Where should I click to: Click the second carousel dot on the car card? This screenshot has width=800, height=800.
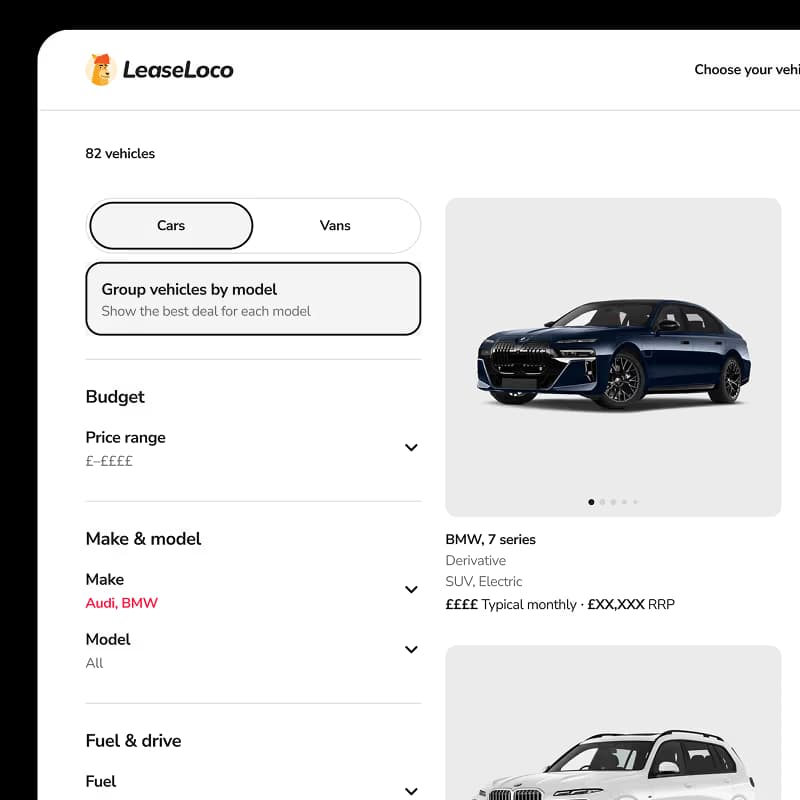pos(602,502)
